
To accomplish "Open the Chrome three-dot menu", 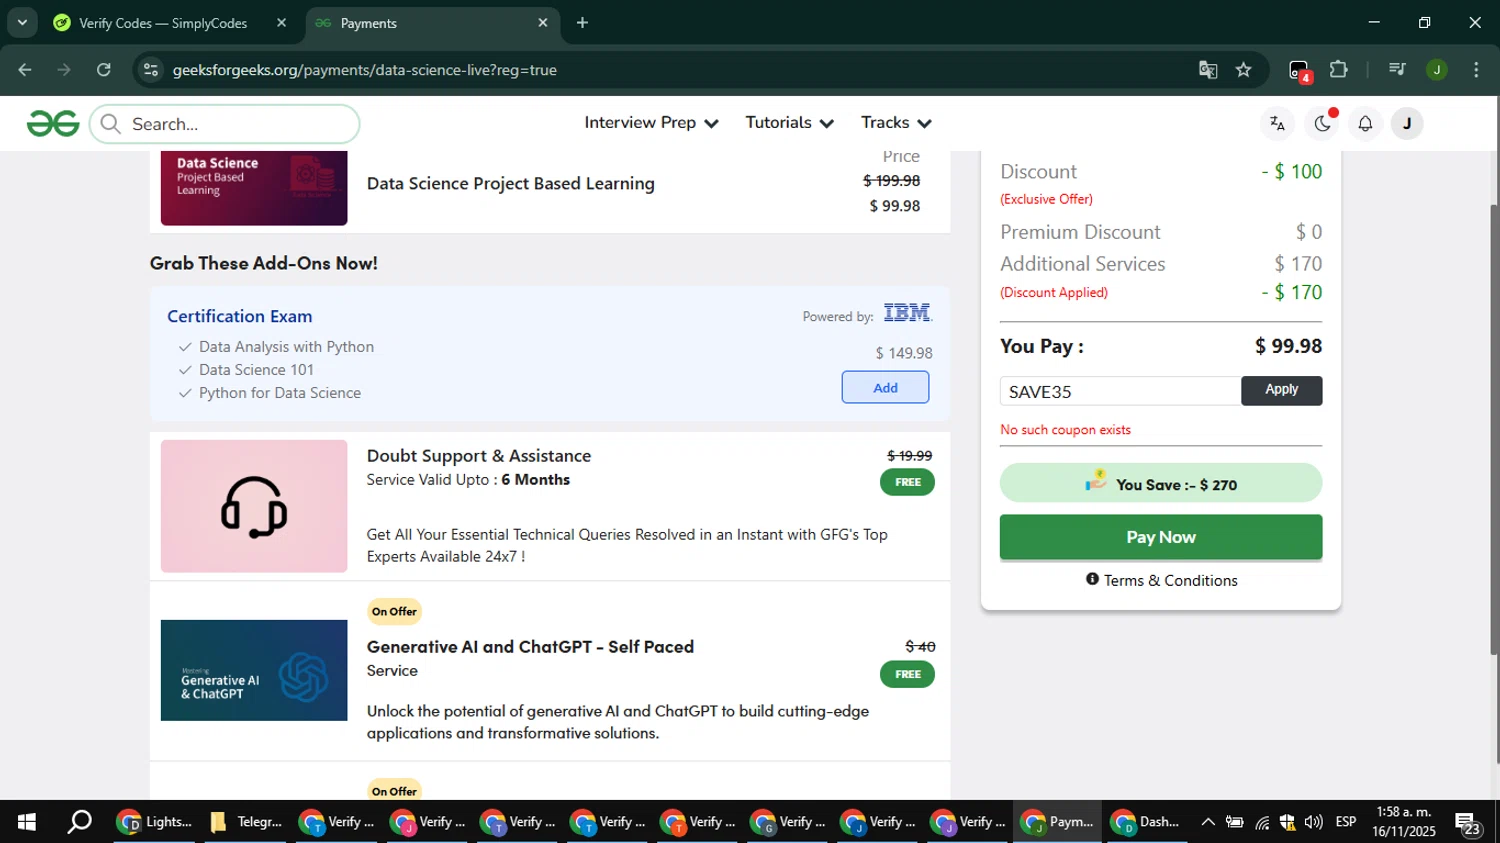I will (1476, 70).
